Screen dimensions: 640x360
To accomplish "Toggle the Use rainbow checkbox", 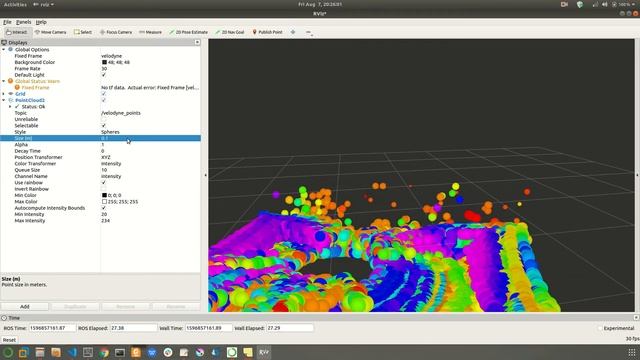I will 104,182.
